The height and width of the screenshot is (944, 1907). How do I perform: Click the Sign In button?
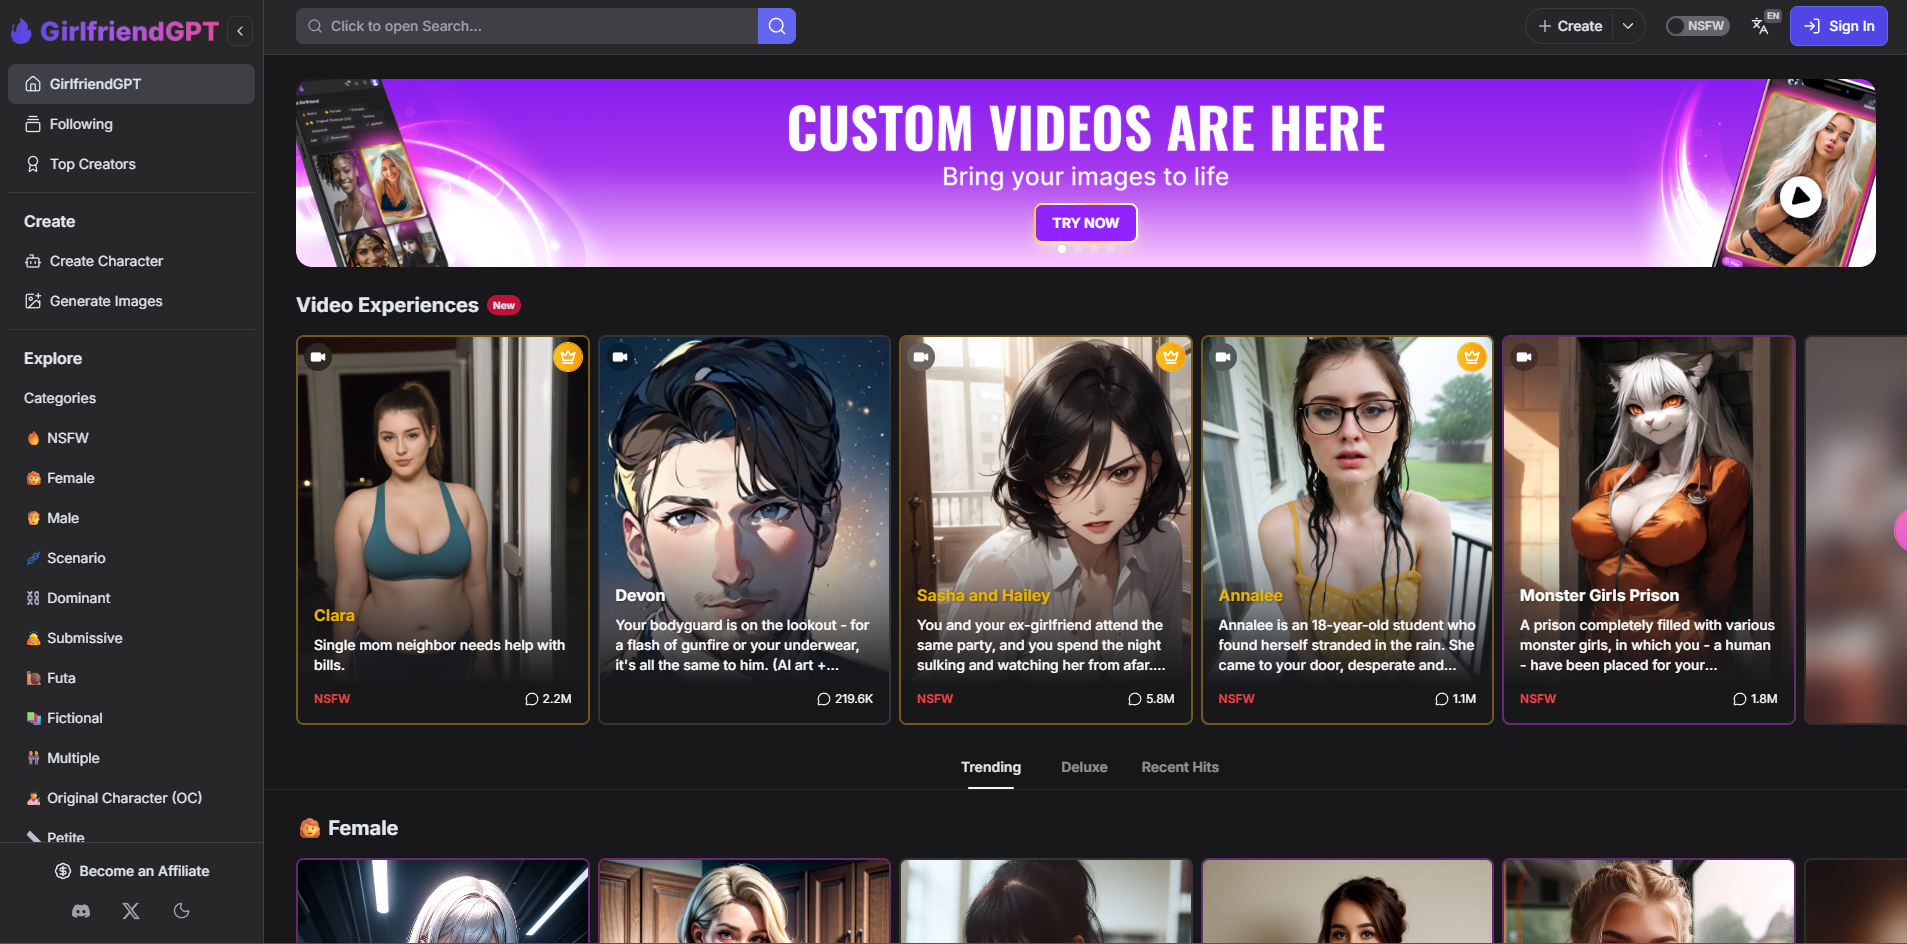pos(1838,26)
